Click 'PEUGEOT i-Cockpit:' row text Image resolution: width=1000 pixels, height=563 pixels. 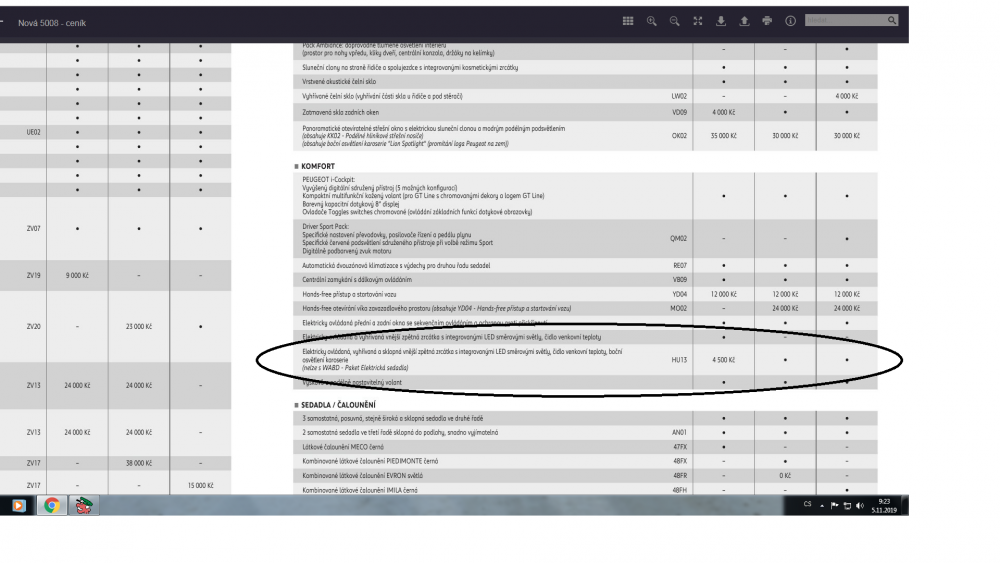click(328, 180)
